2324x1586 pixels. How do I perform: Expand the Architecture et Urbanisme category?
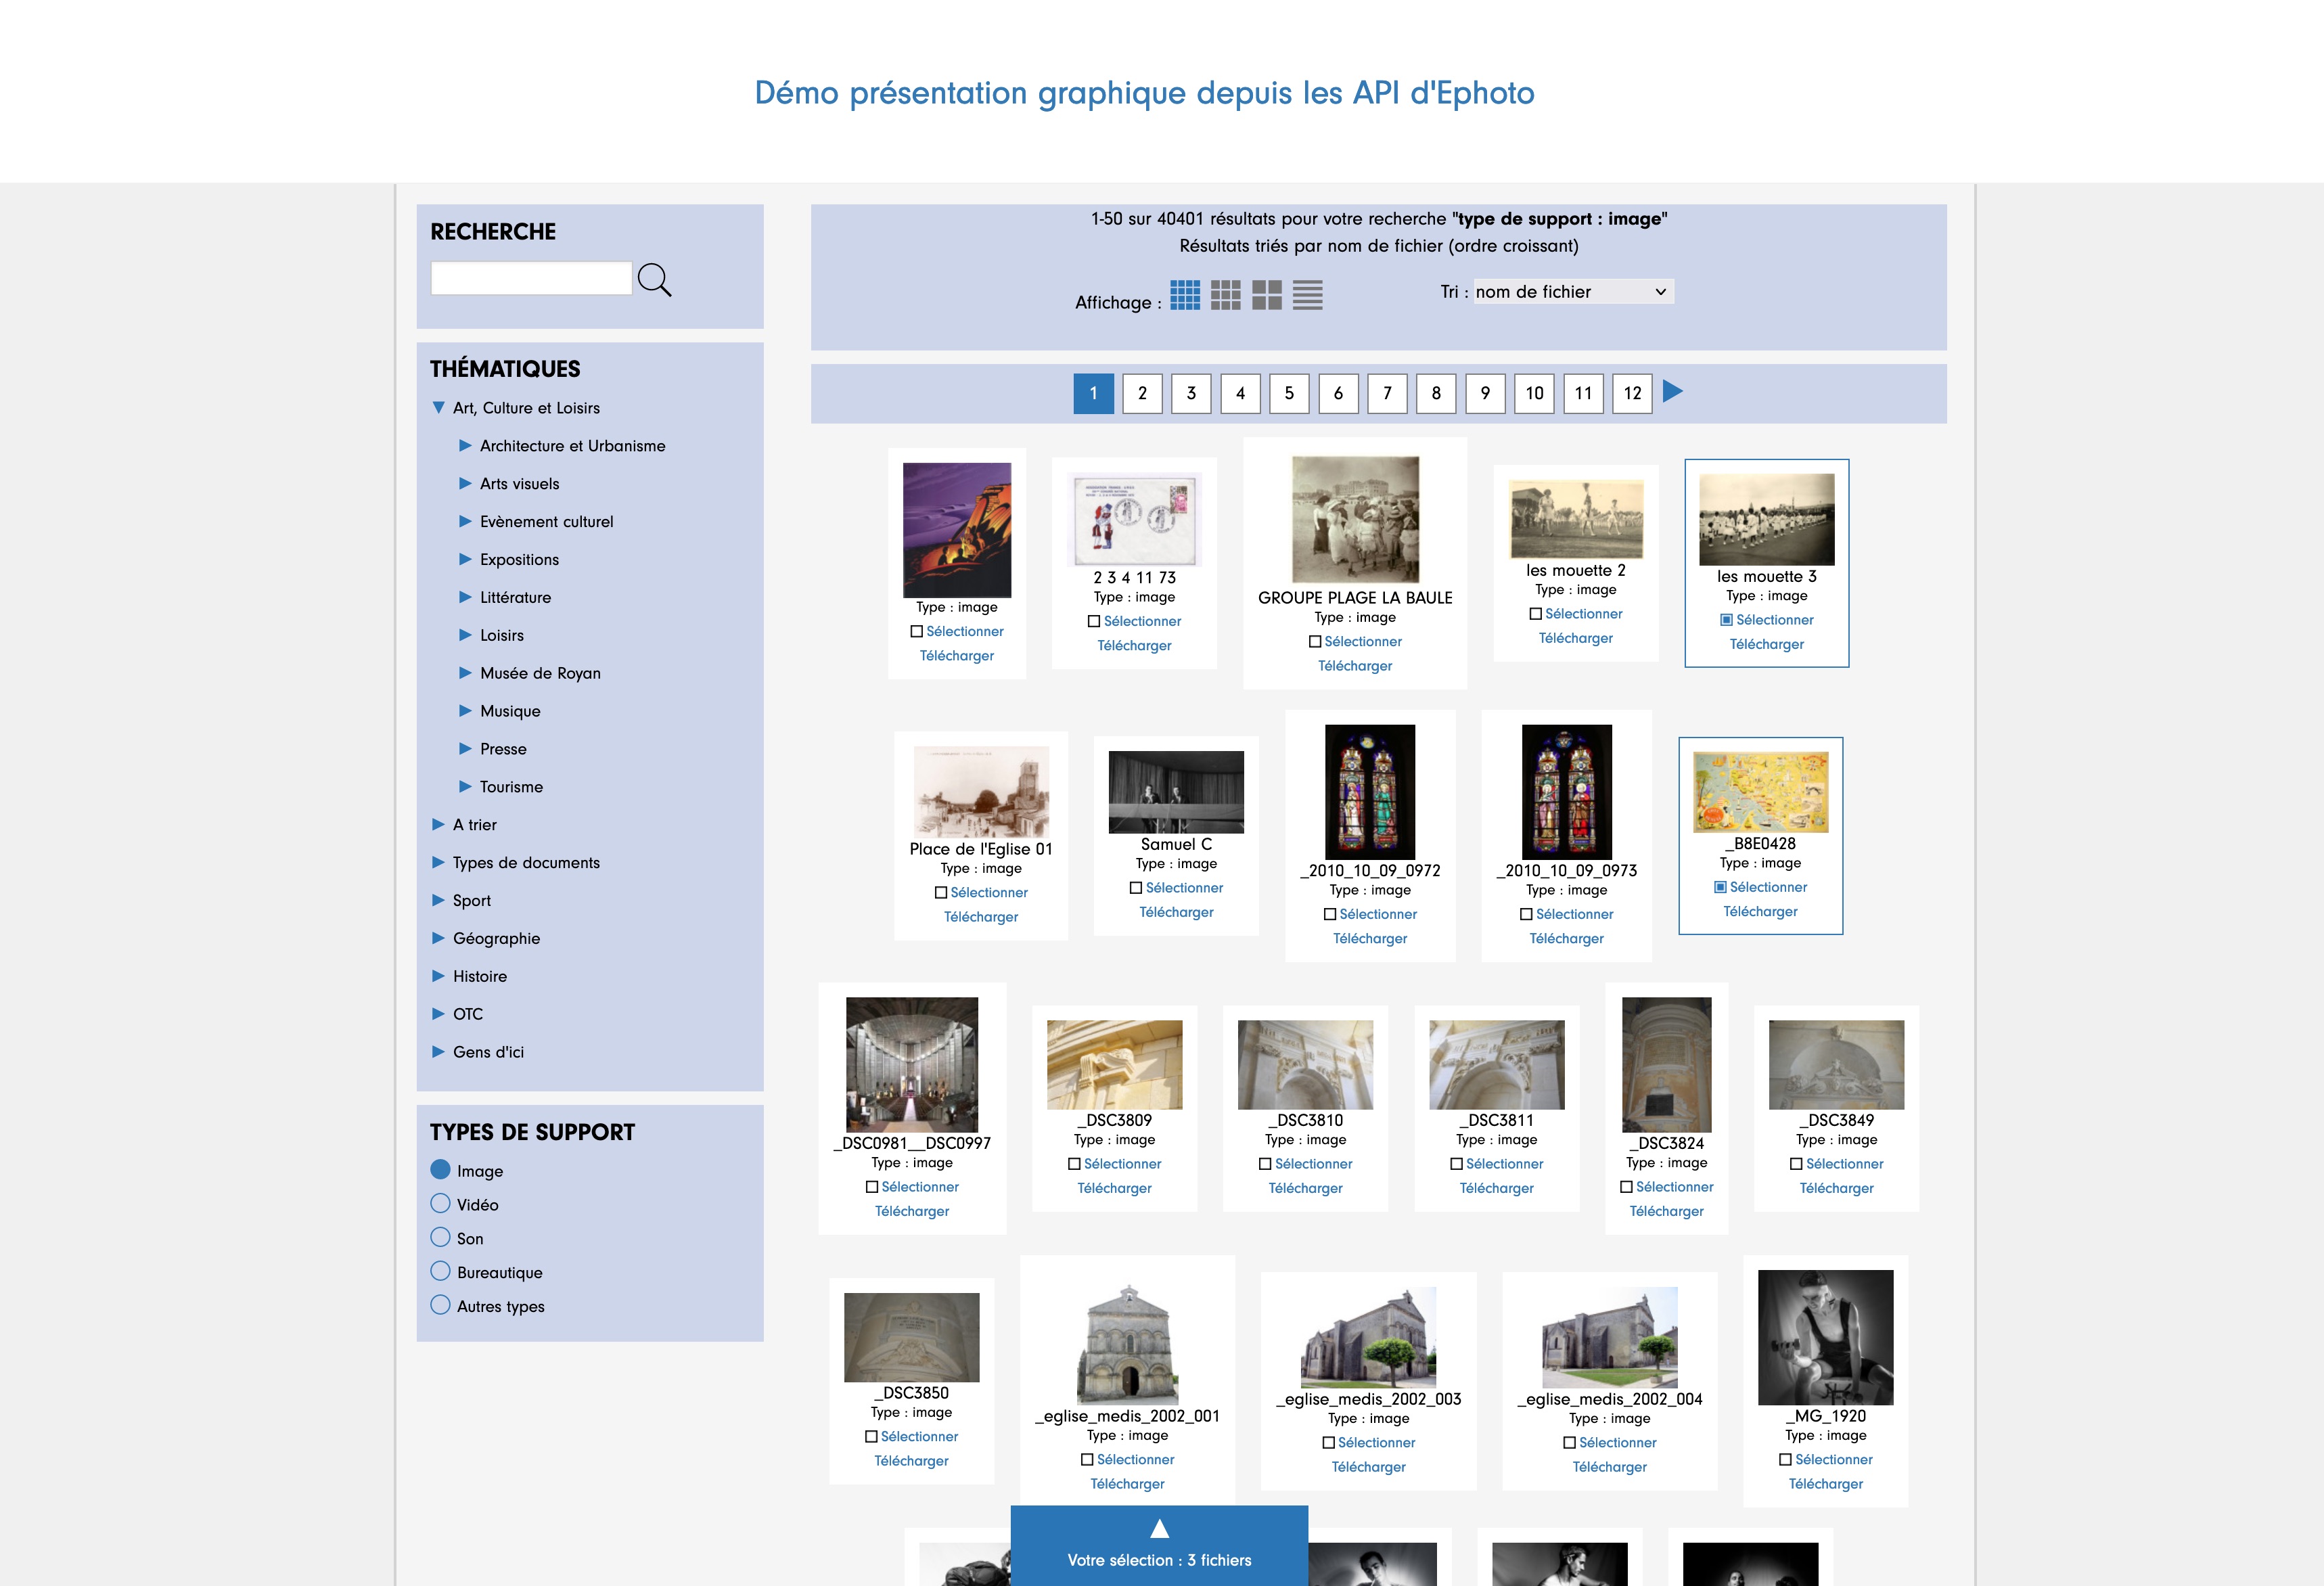pyautogui.click(x=465, y=446)
